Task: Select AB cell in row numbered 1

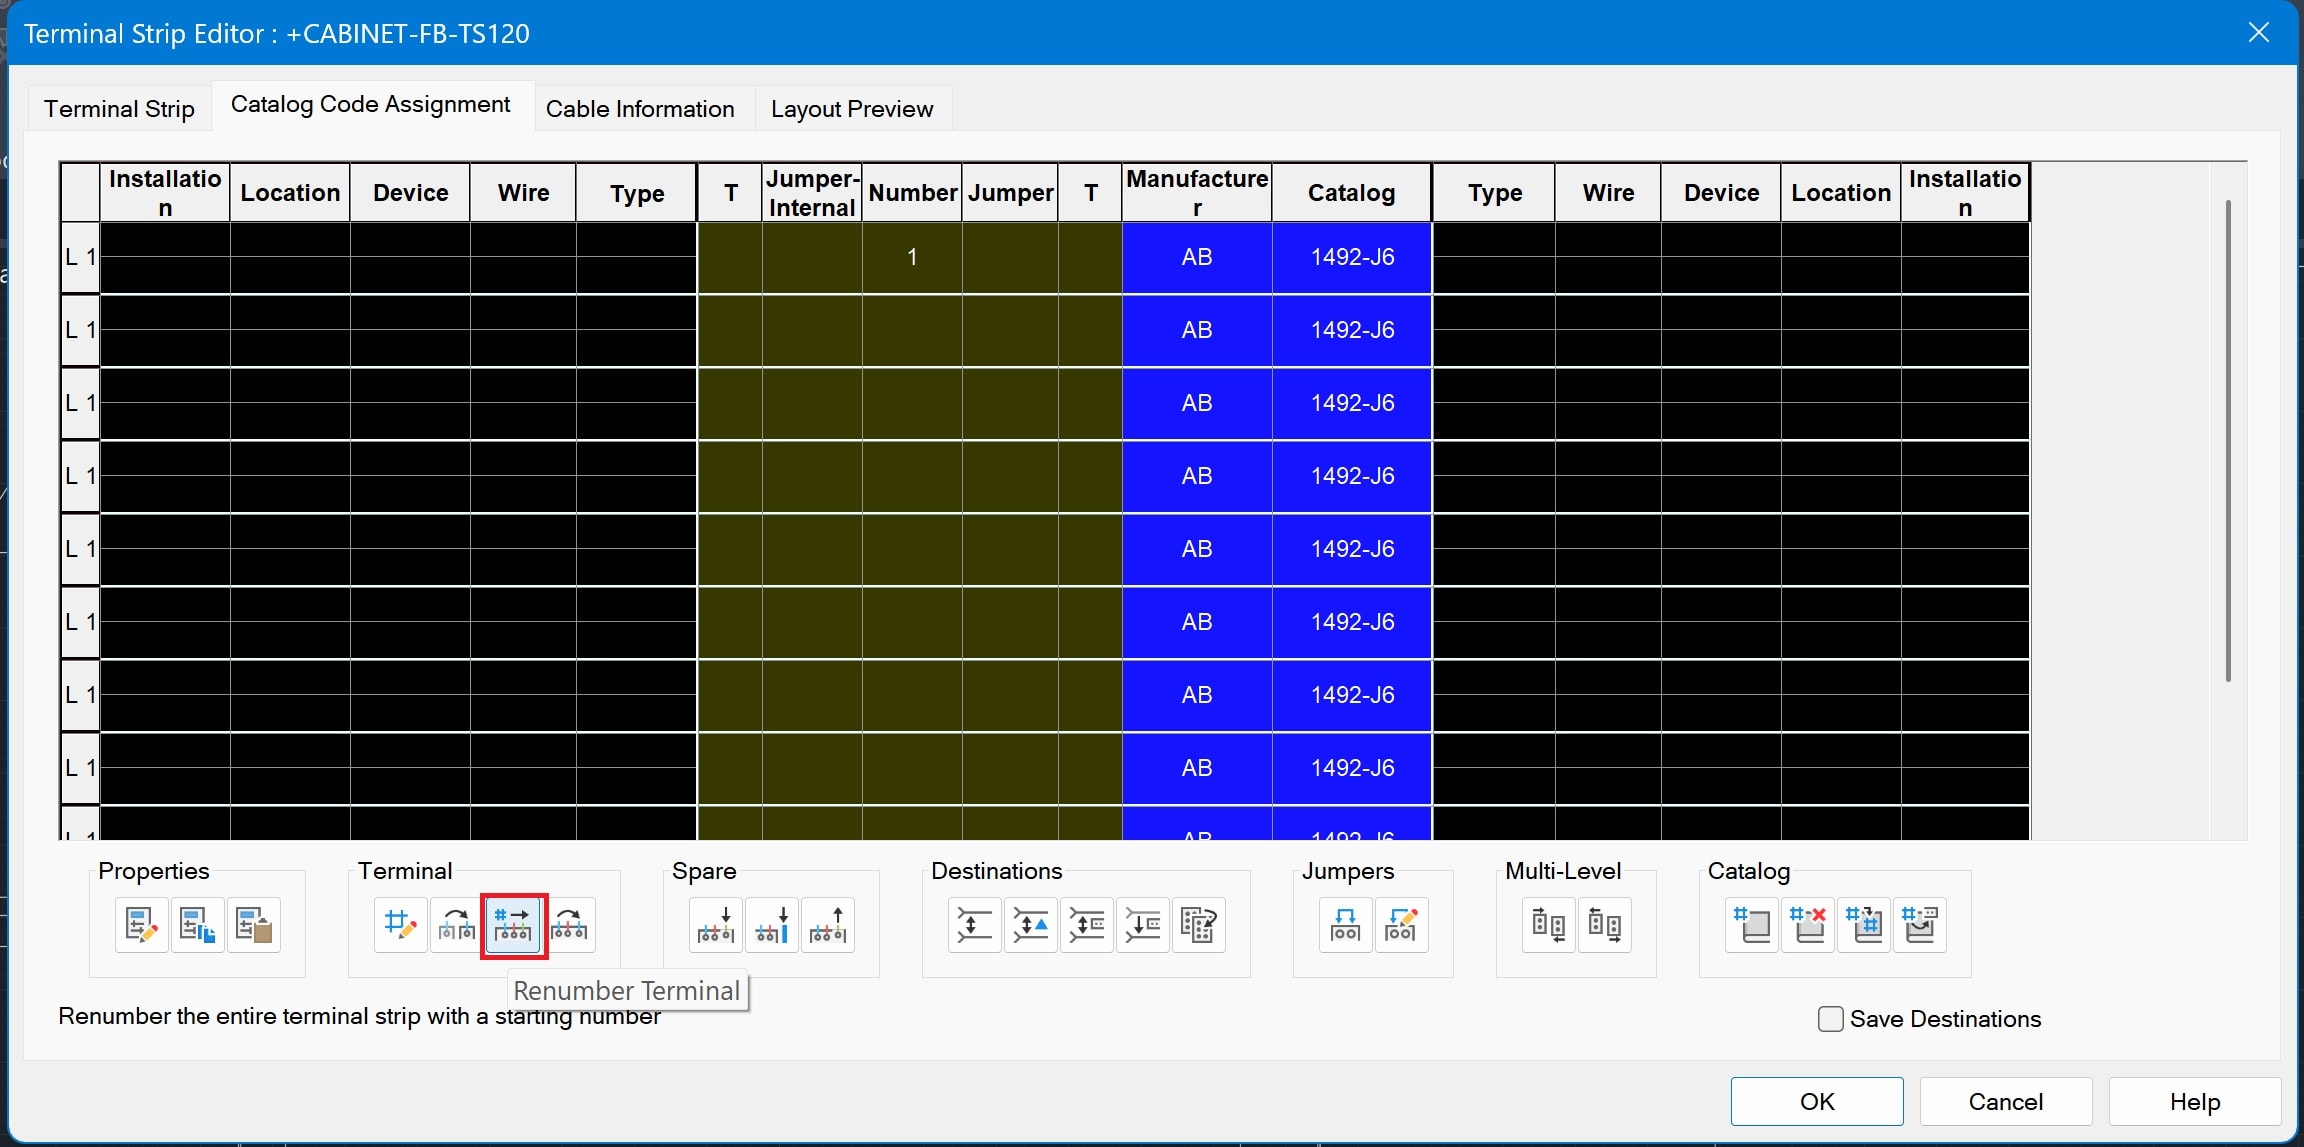Action: [1197, 257]
